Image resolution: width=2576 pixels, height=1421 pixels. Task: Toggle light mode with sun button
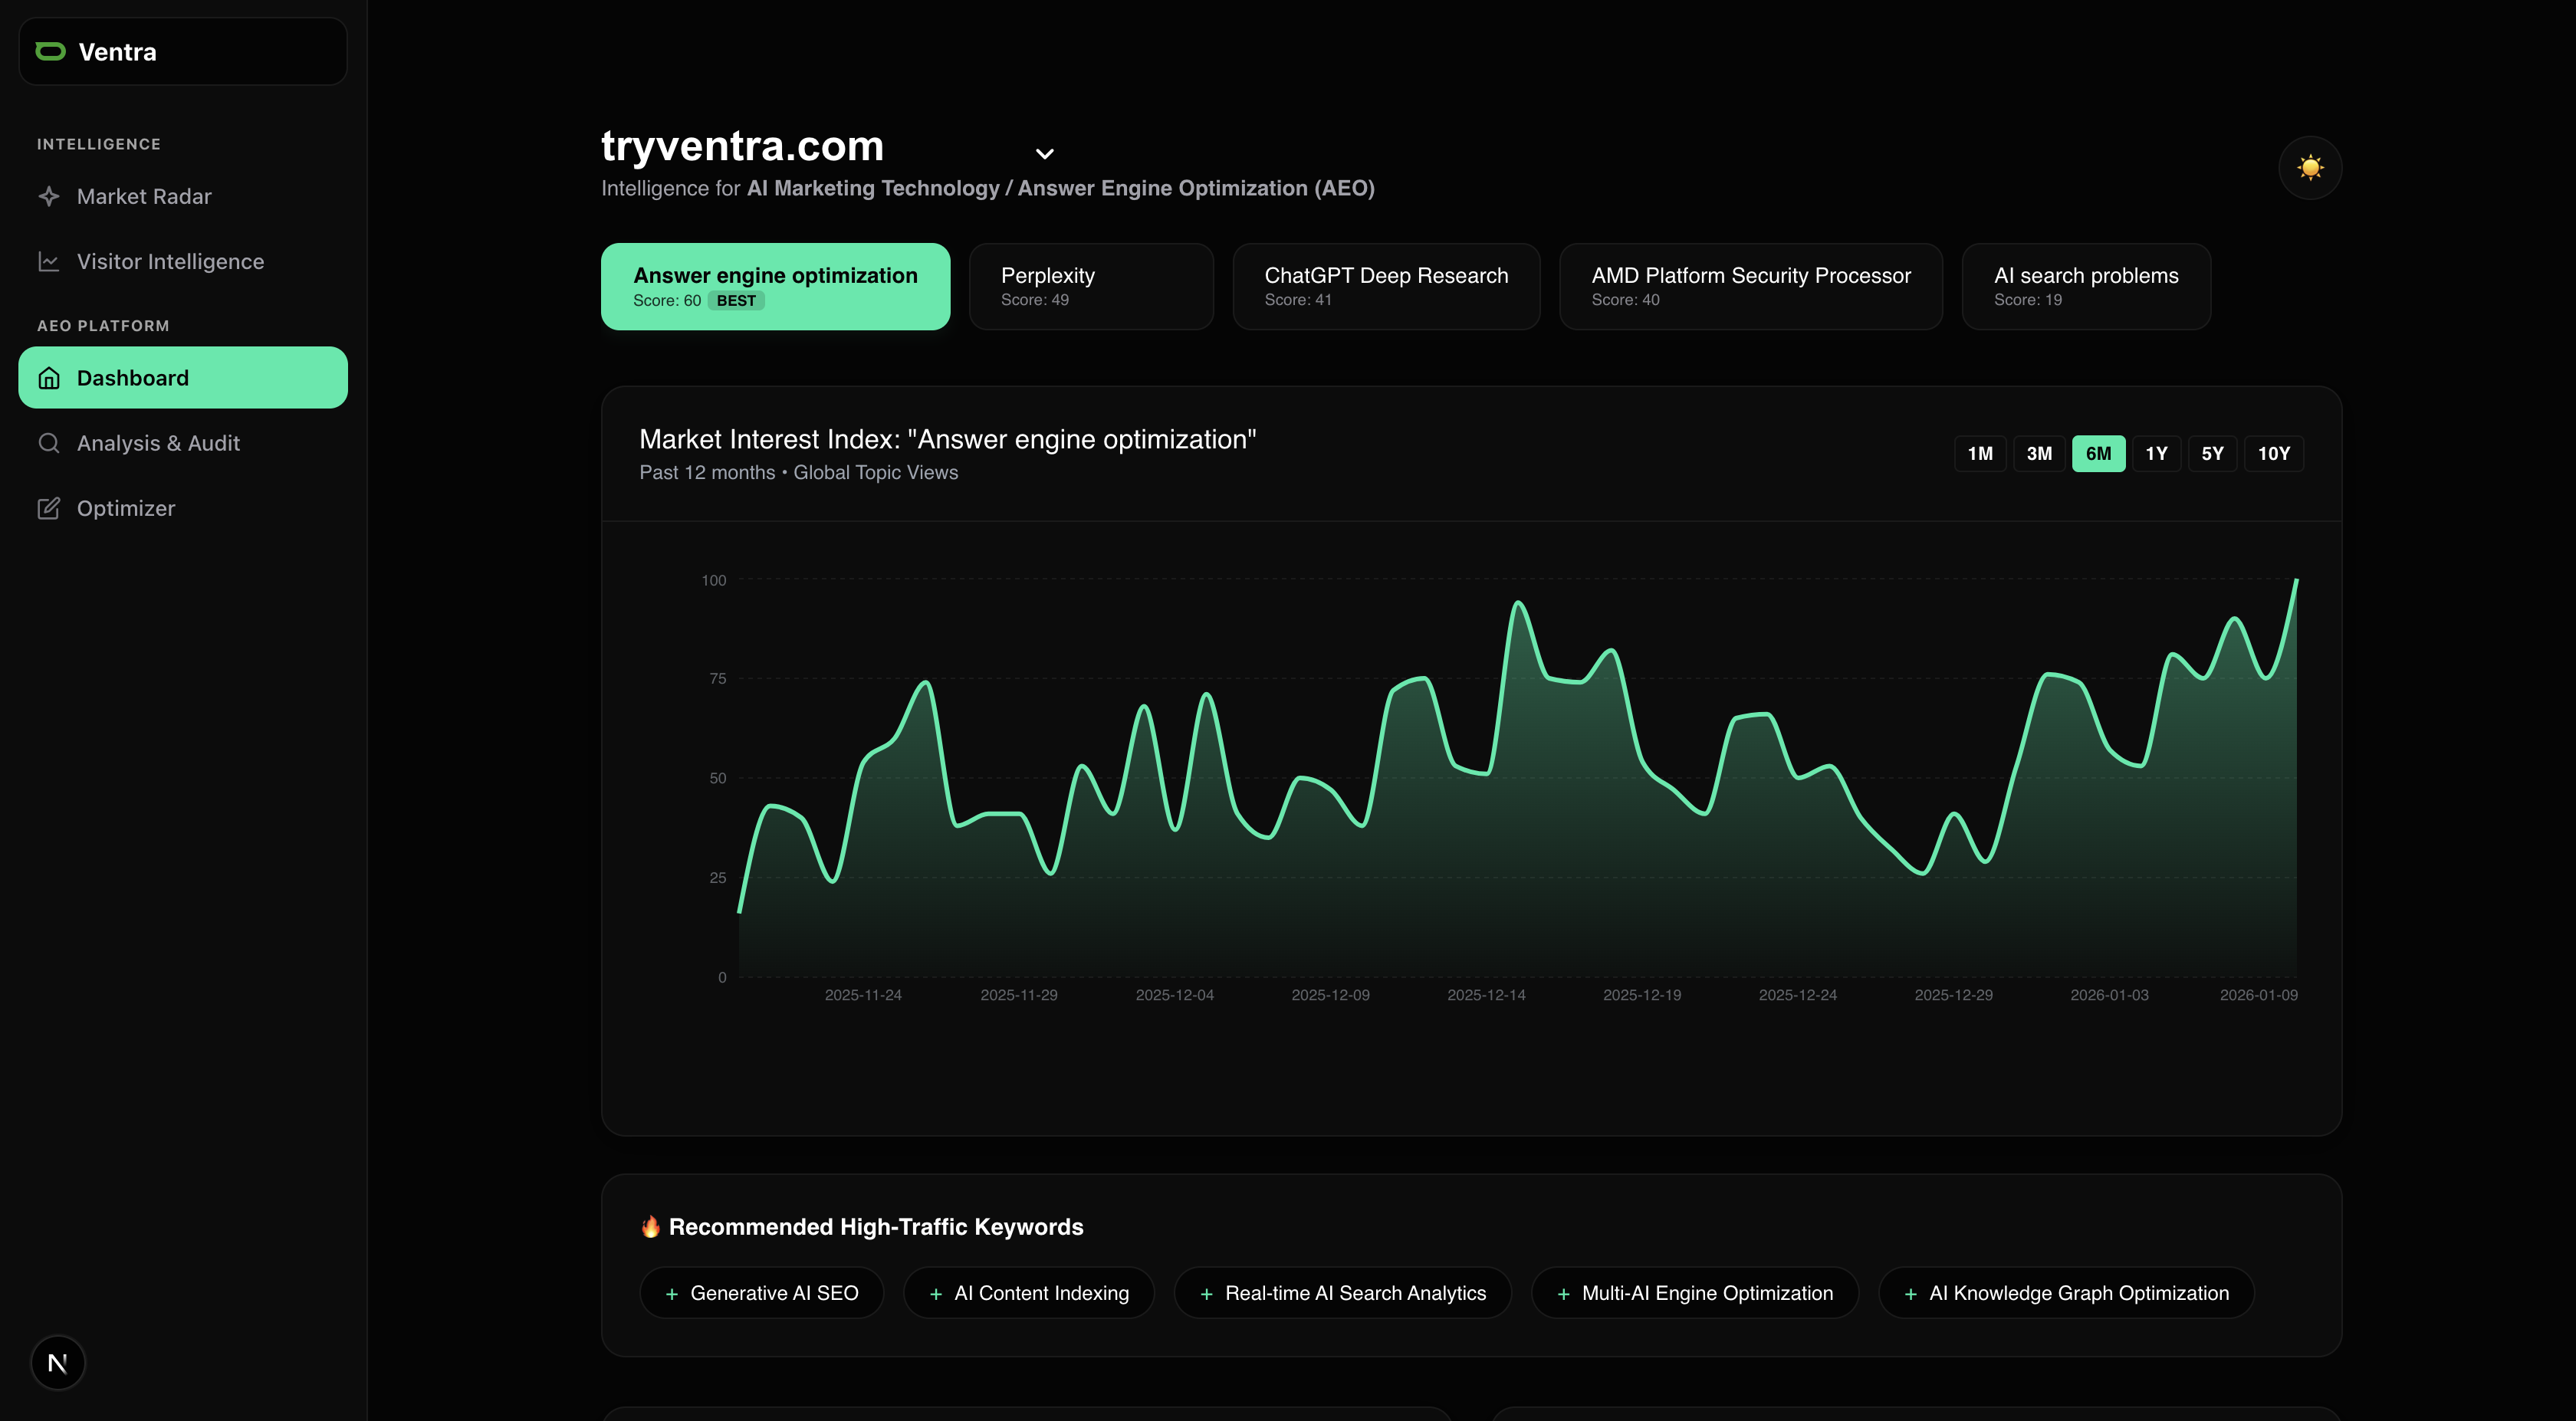[2309, 167]
